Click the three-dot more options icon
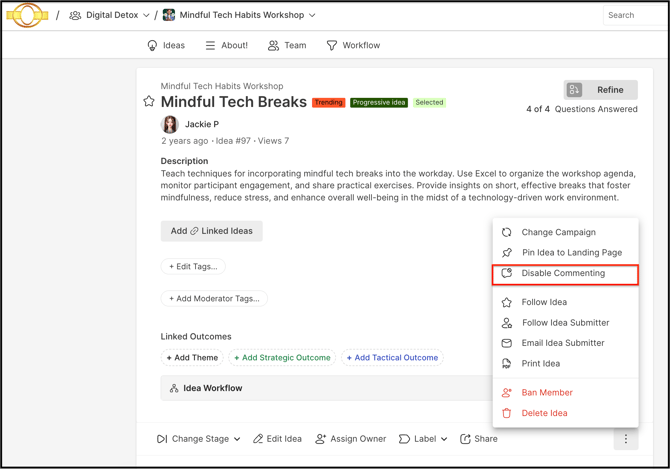 [626, 439]
